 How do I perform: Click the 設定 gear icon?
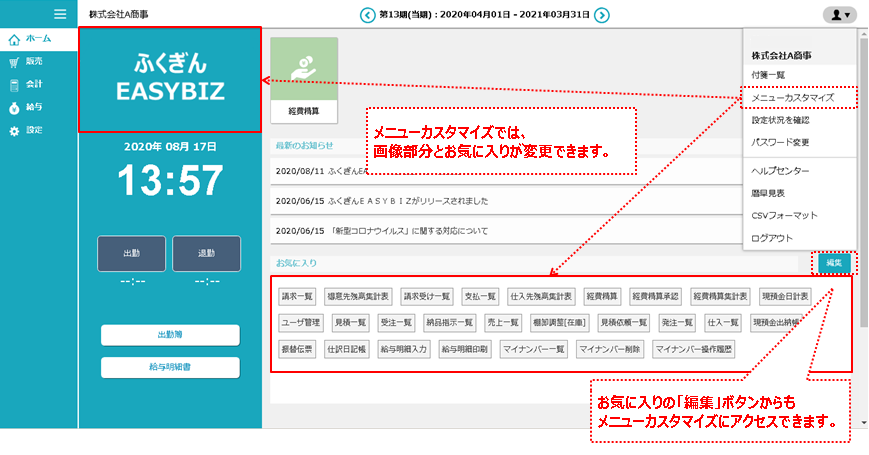14,131
